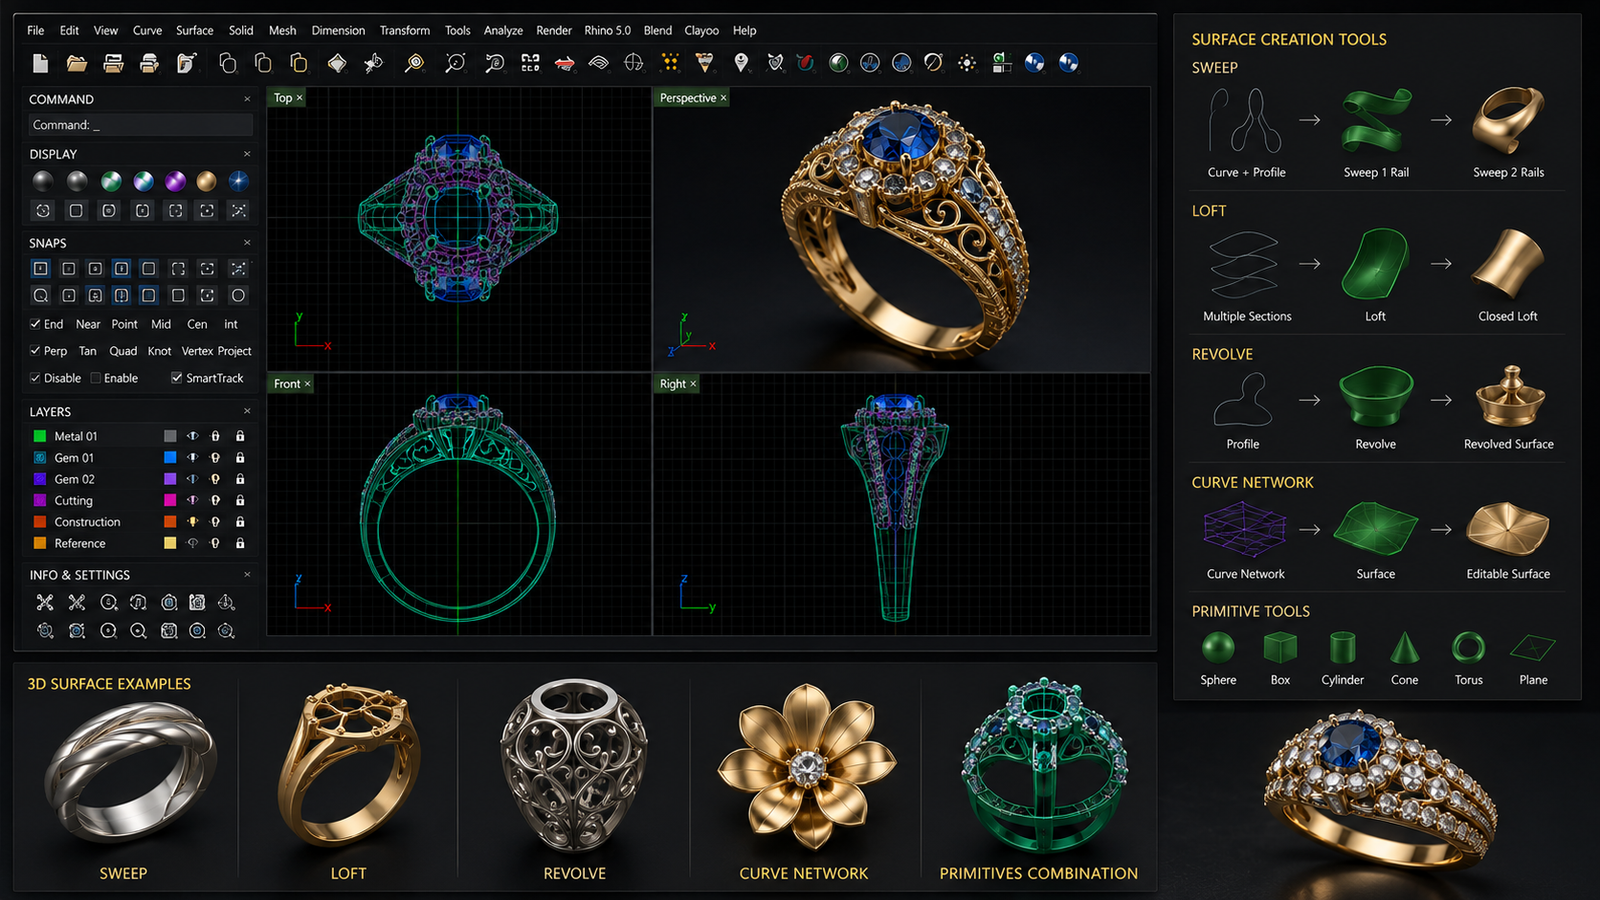Click the globe wireframe toolbar icon
Viewport: 1600px width, 900px height.
coord(634,63)
